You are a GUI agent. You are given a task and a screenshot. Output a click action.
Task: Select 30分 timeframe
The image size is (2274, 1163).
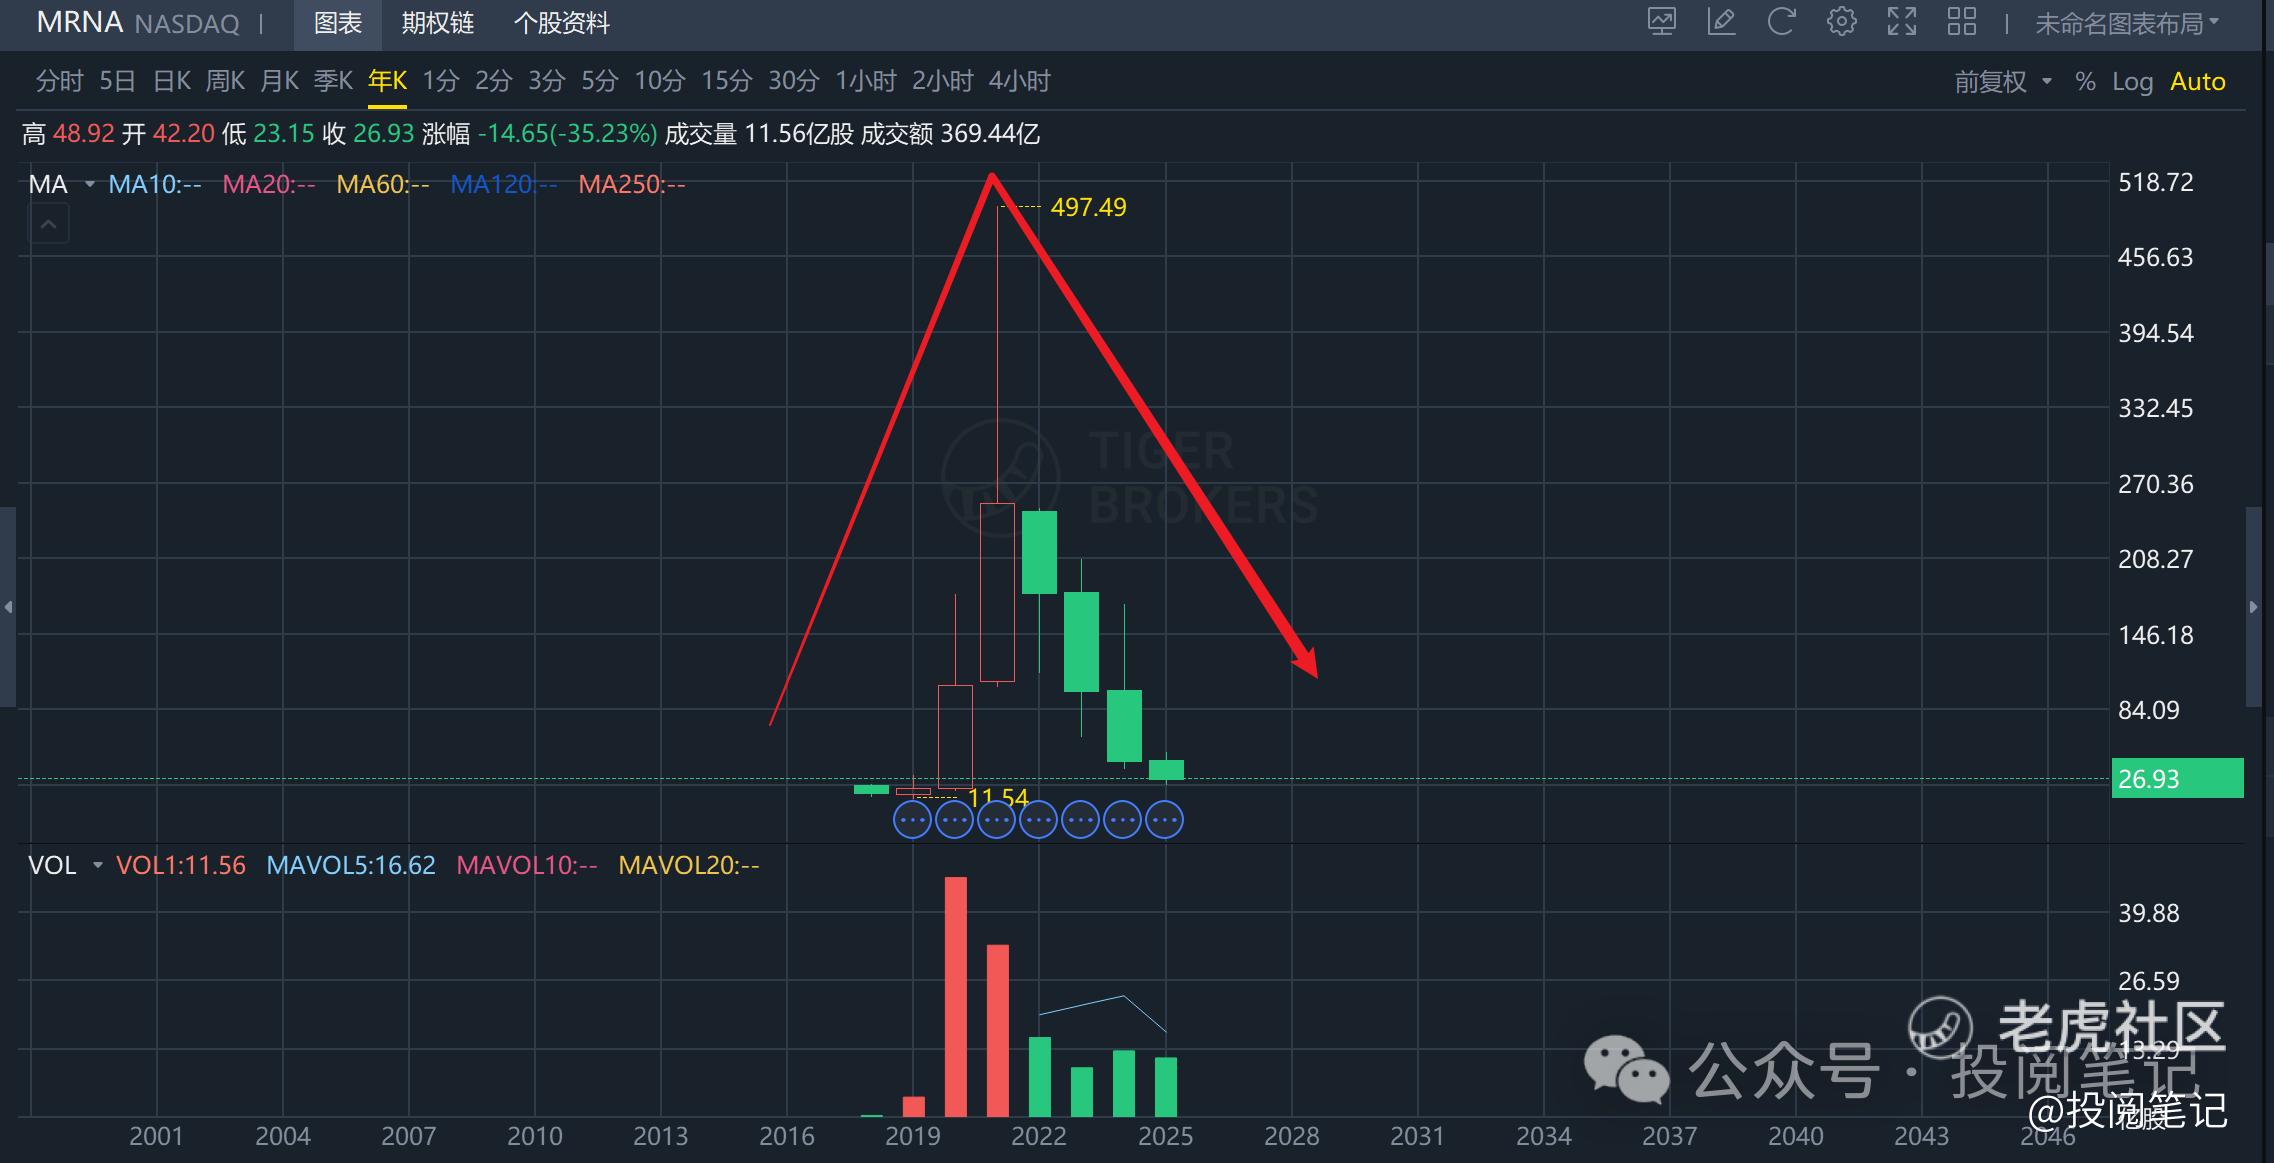point(793,81)
